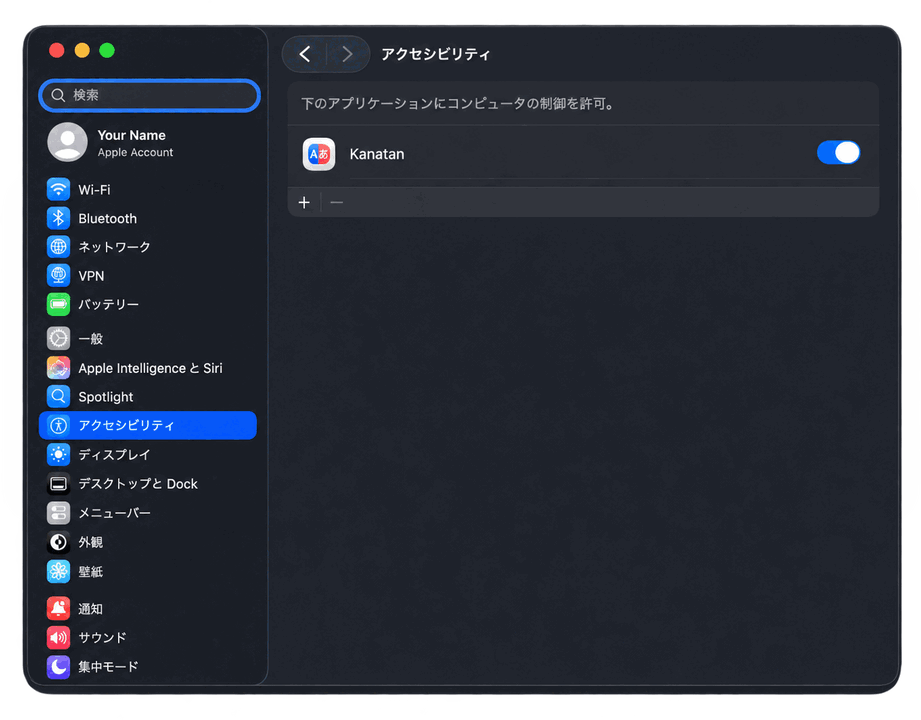
Task: Select the Kanatan row name
Action: [377, 154]
